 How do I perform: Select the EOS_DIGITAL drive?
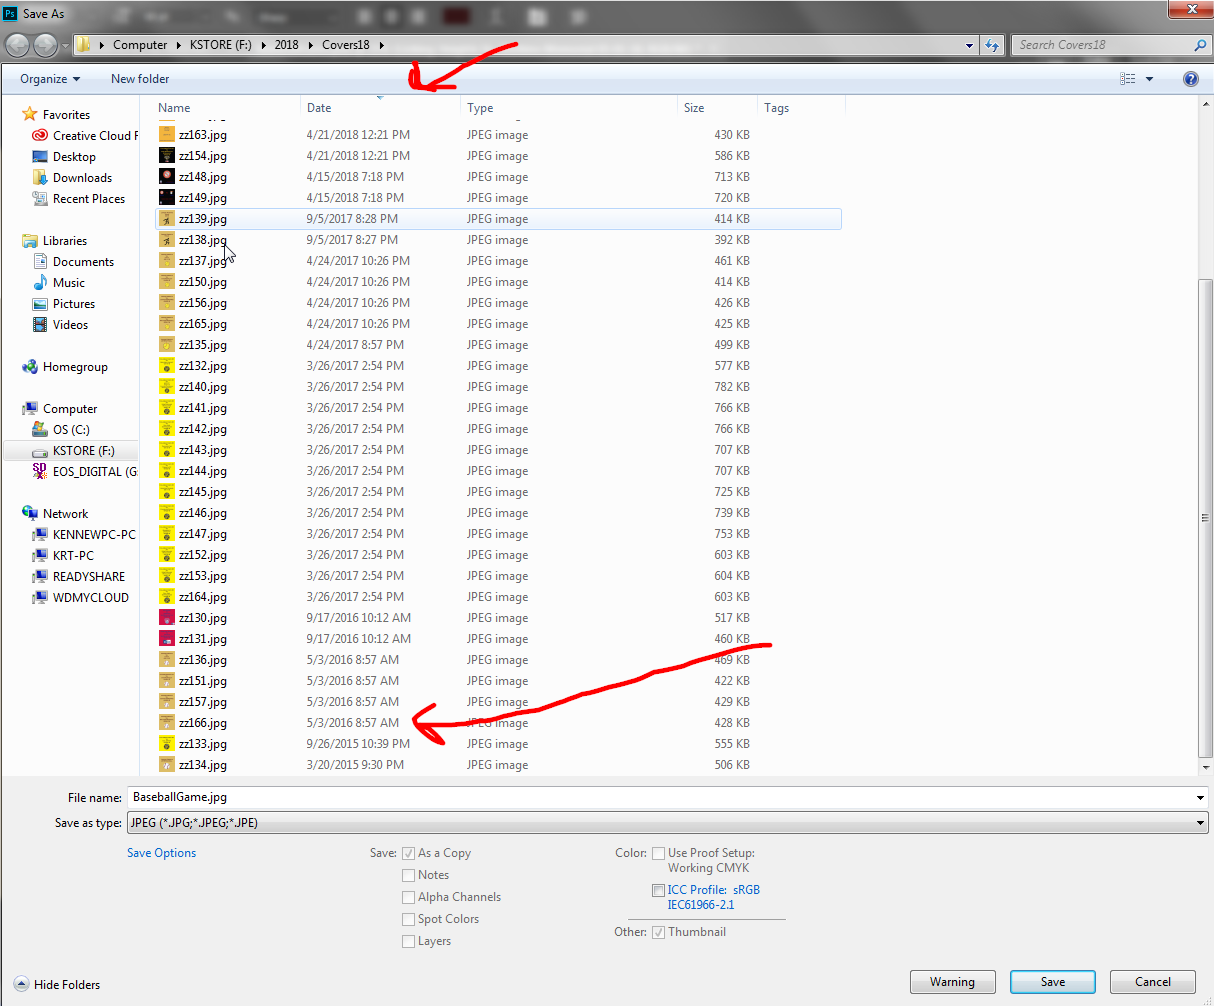[88, 471]
